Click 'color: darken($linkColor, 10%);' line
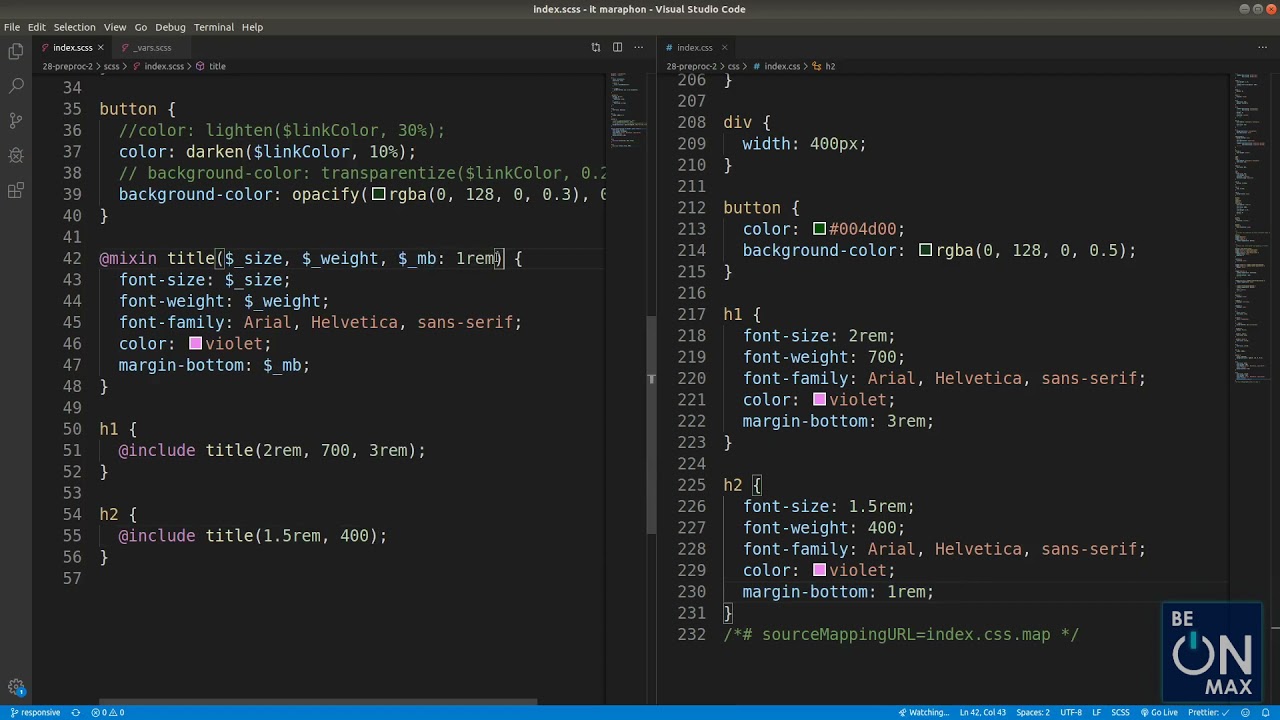The image size is (1280, 720). tap(267, 152)
